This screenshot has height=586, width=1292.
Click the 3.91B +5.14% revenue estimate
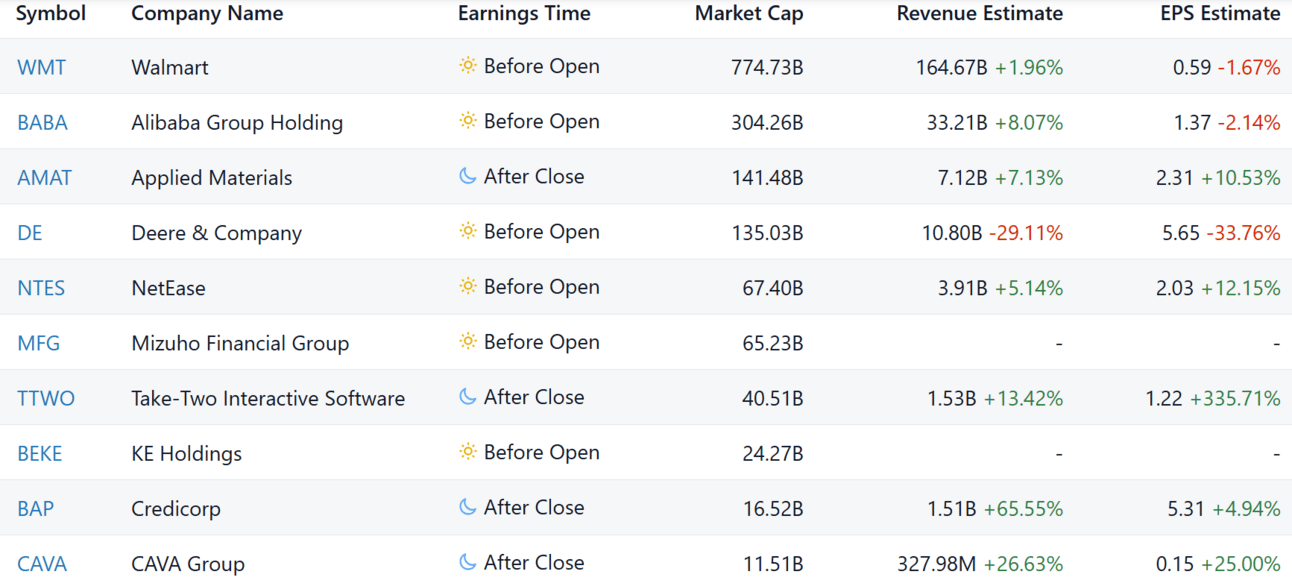(x=1000, y=288)
